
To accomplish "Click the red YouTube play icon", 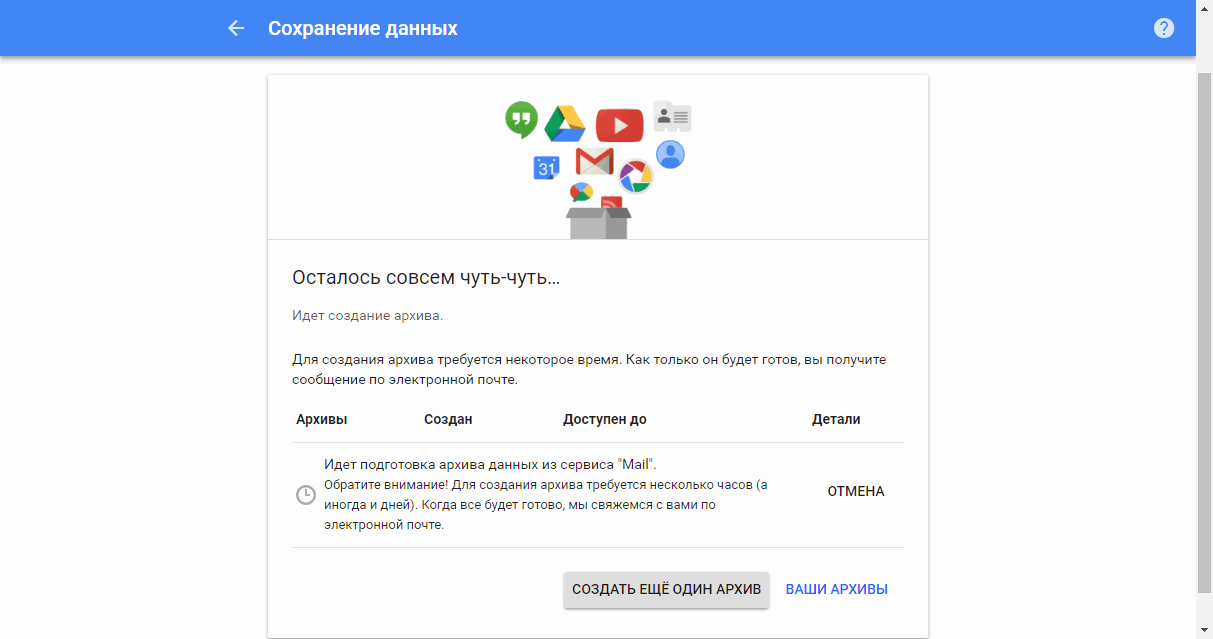I will coord(619,125).
